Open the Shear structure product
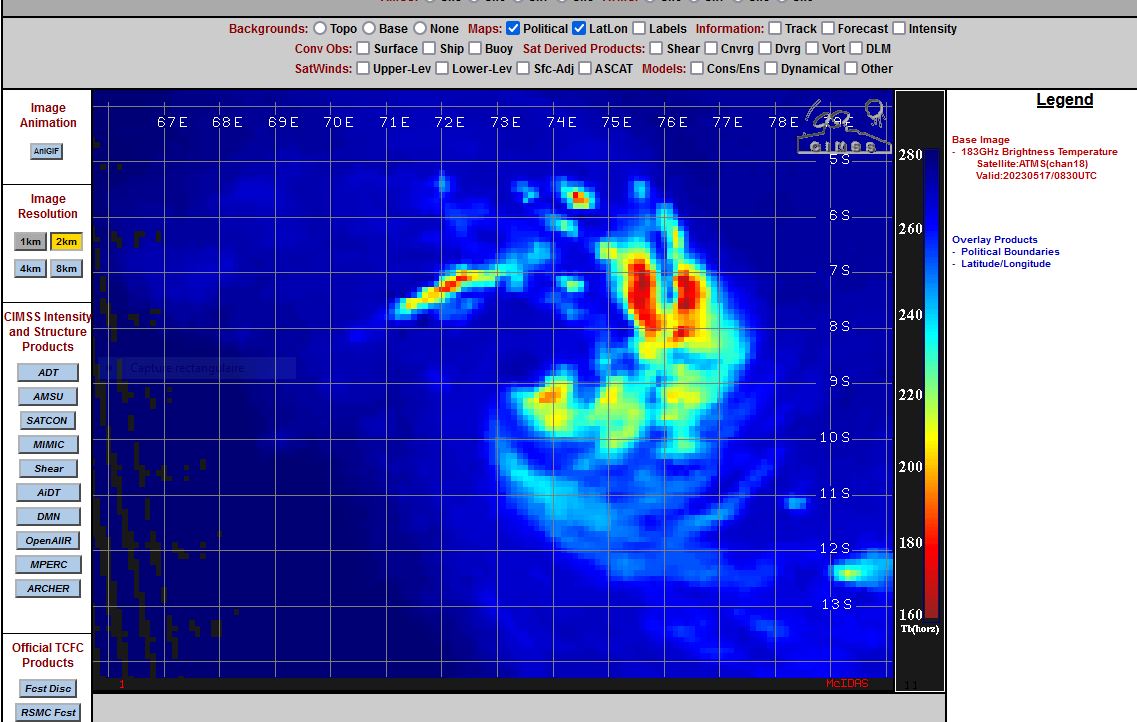 [x=48, y=469]
